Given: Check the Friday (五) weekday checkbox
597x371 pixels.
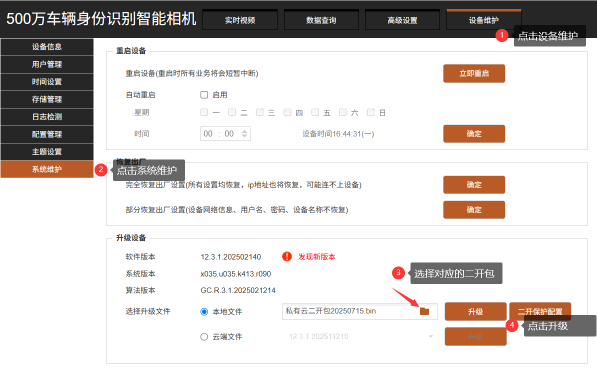Looking at the screenshot, I should pyautogui.click(x=315, y=112).
